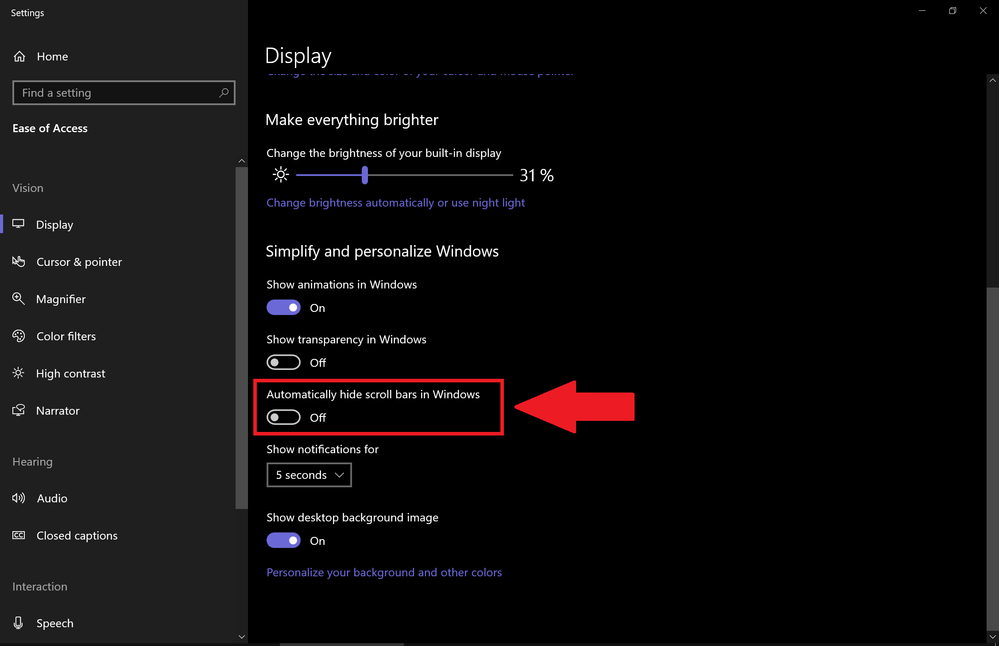Click the brightness slider handle
This screenshot has width=999, height=646.
coord(364,175)
